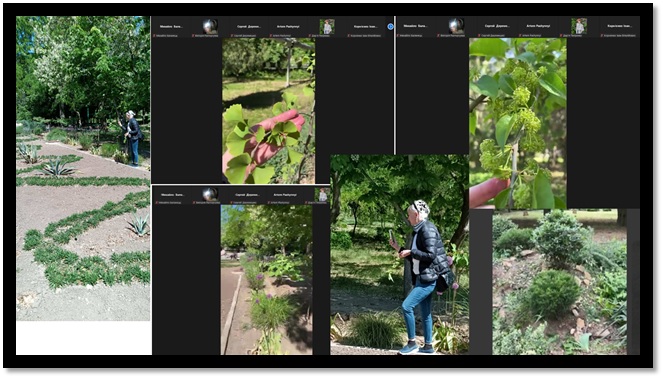Image resolution: width=663 pixels, height=378 pixels.
Task: Open Михайло tile above the green flower buds video
Action: click(416, 26)
